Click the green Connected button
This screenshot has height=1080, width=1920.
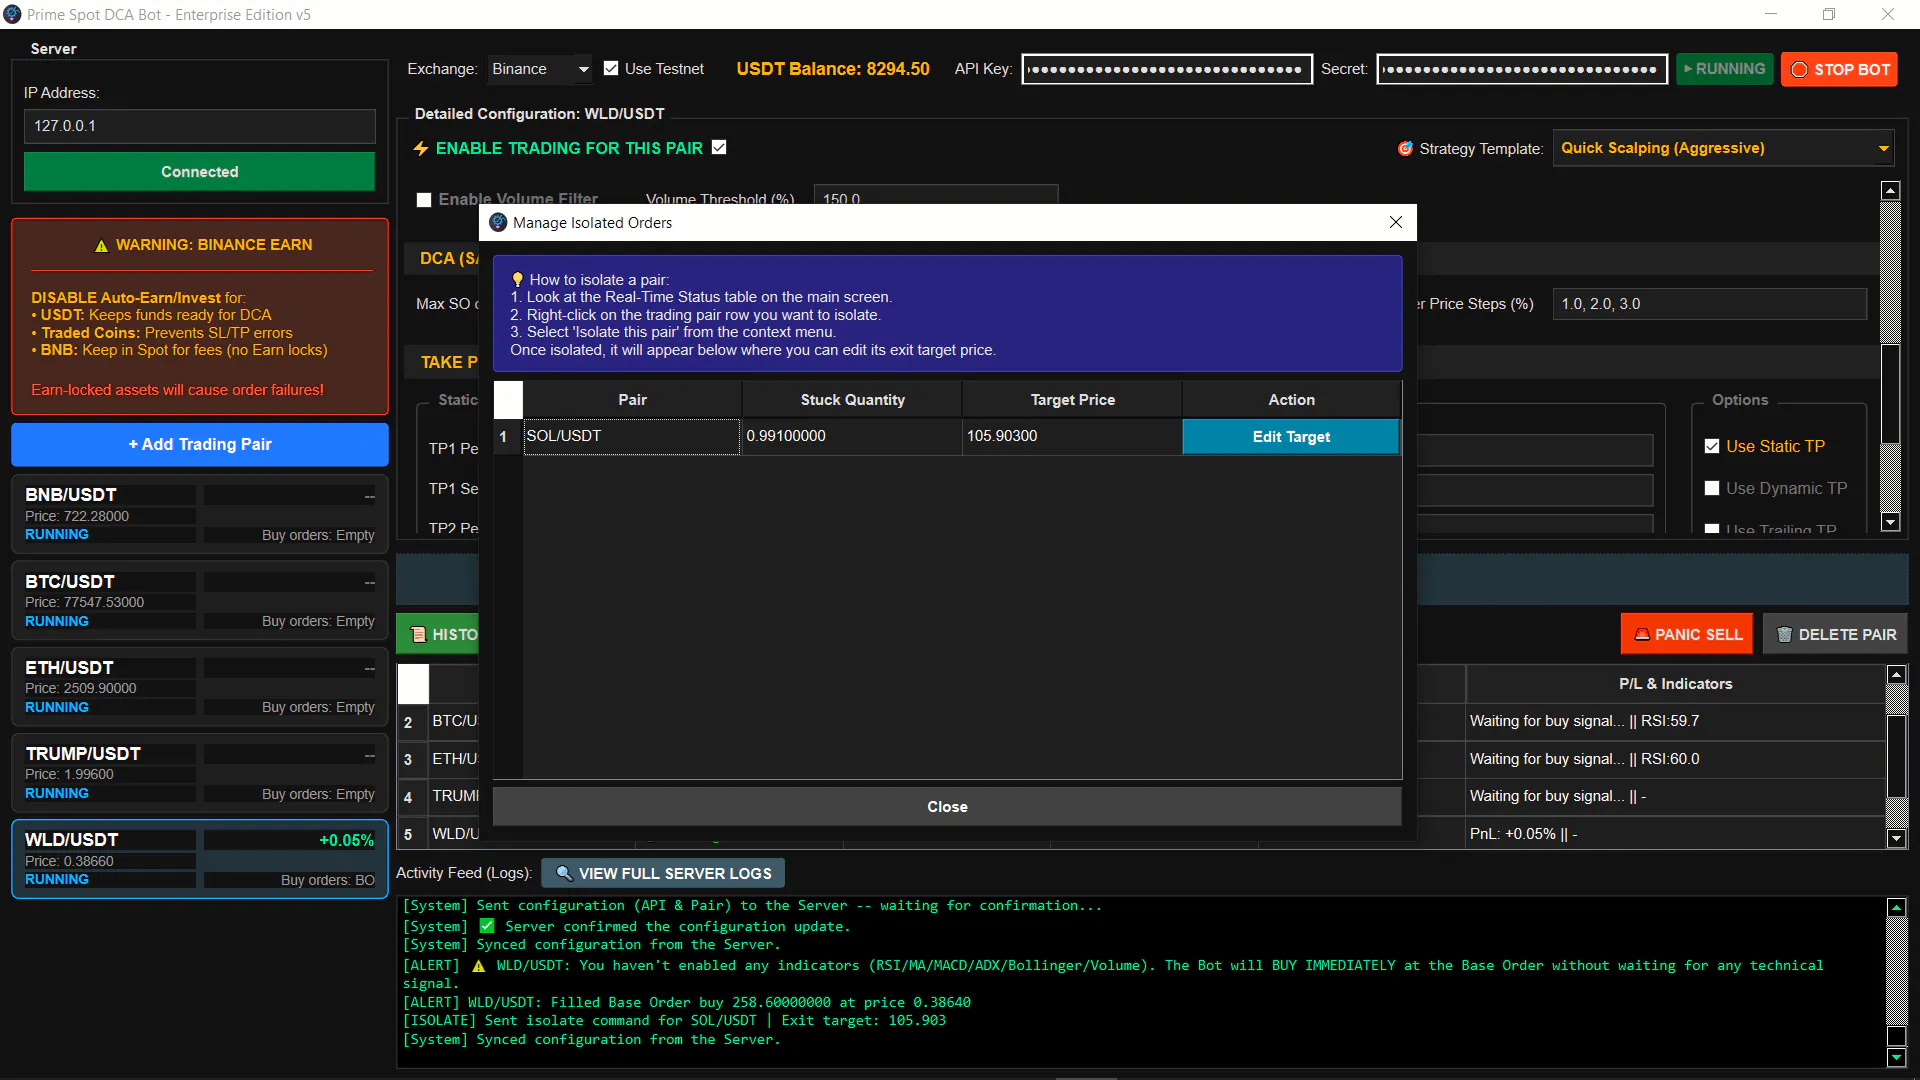tap(199, 172)
